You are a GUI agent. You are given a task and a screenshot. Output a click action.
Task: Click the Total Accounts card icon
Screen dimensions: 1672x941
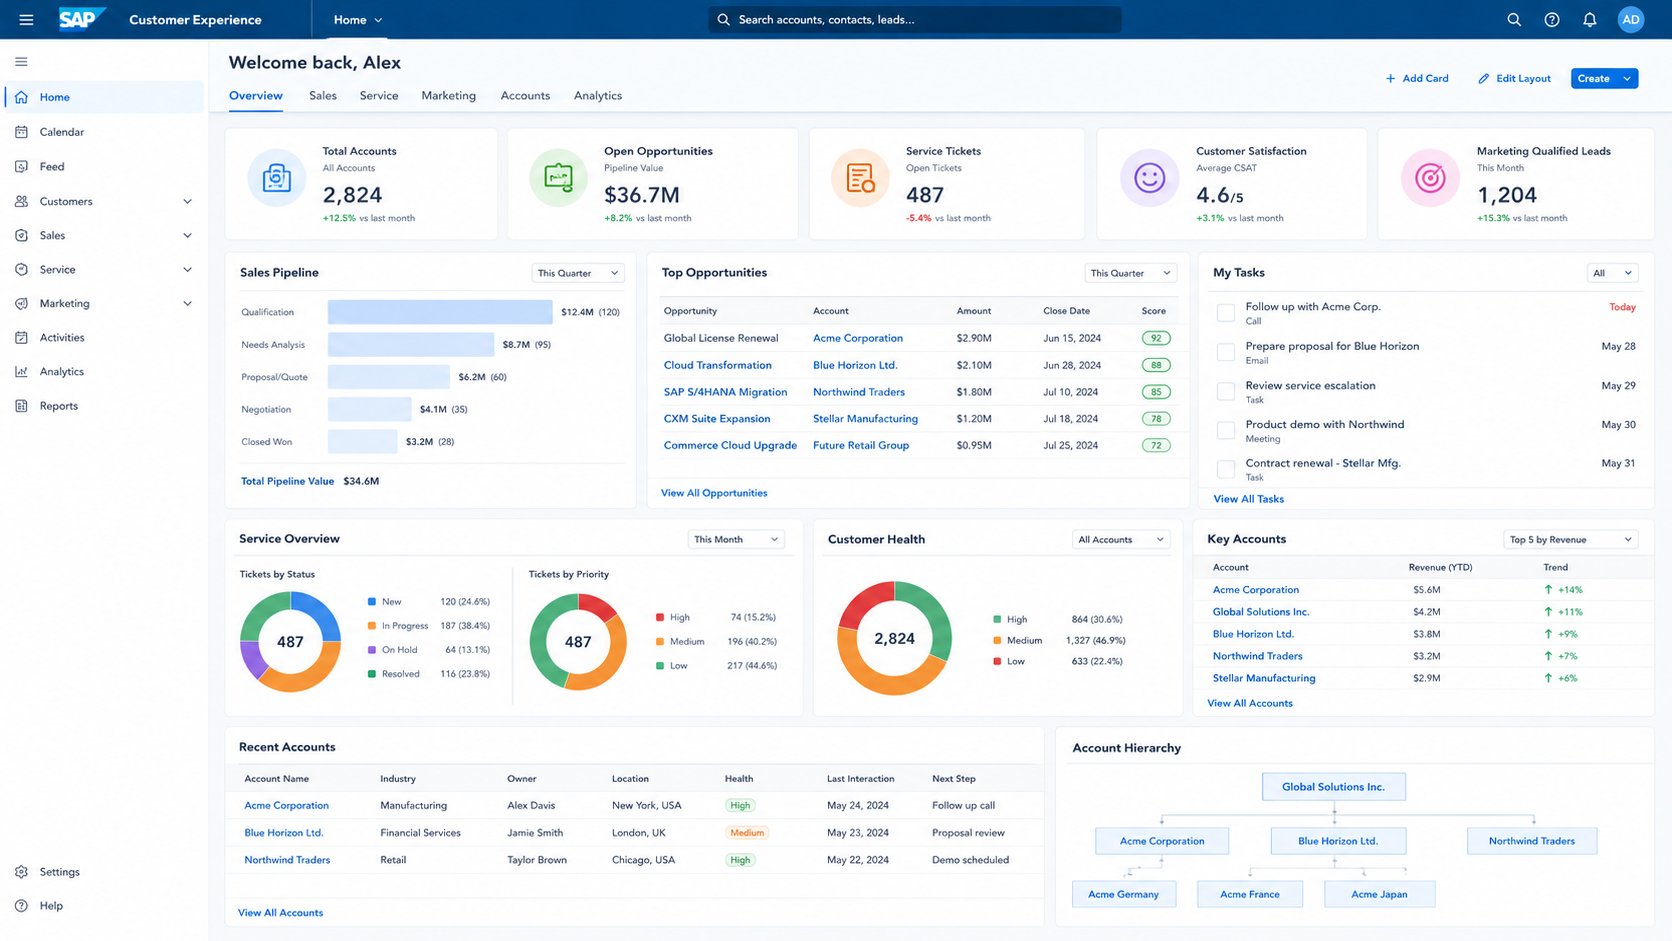276,178
